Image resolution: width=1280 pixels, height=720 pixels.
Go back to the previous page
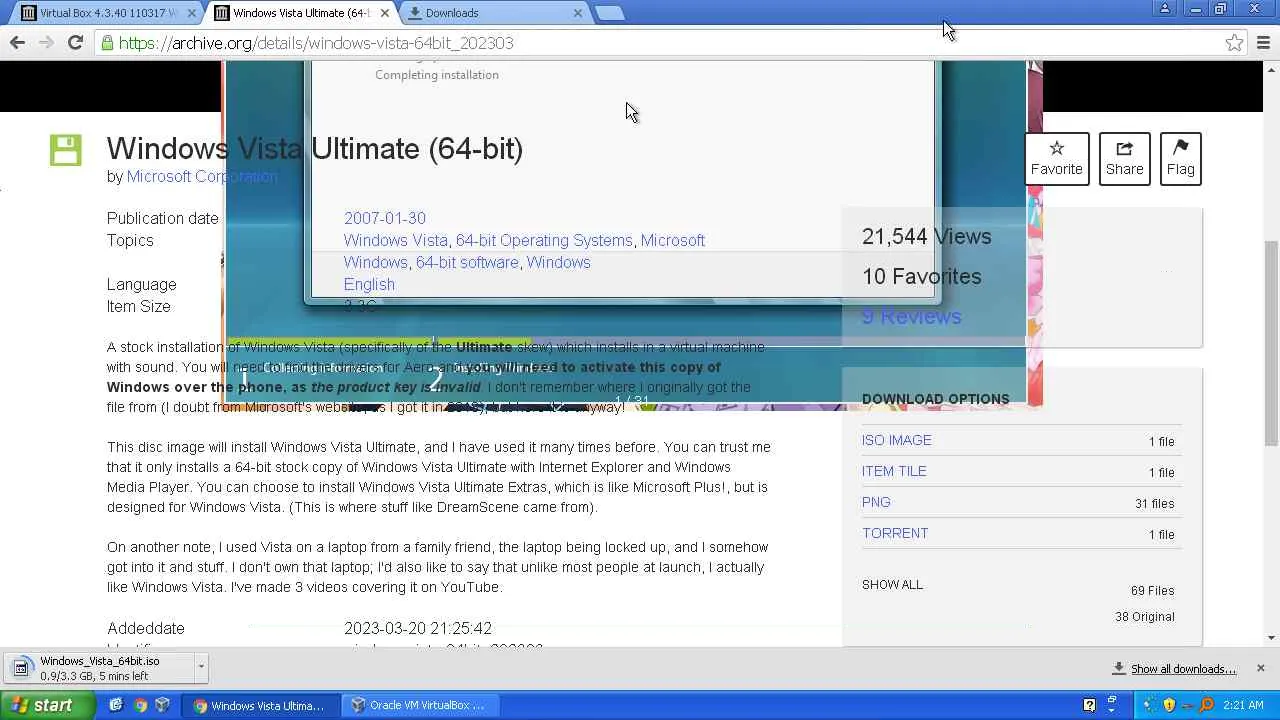(17, 42)
